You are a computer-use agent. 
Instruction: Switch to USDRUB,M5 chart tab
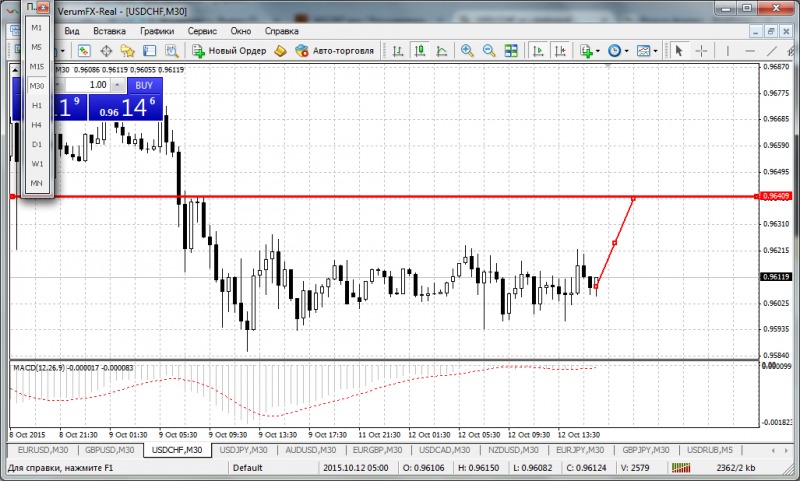tap(710, 450)
